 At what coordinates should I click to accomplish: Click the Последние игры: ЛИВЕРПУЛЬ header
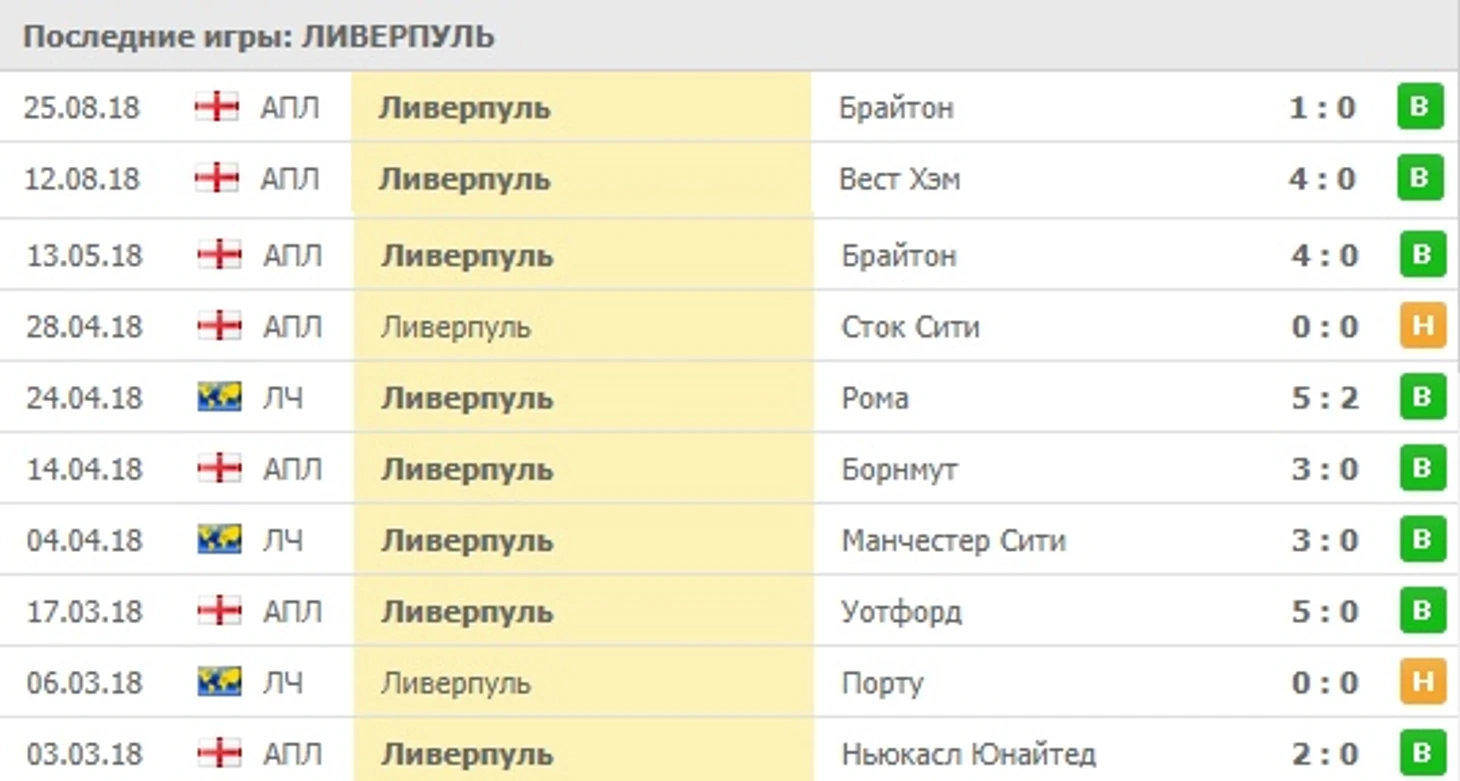coord(259,37)
